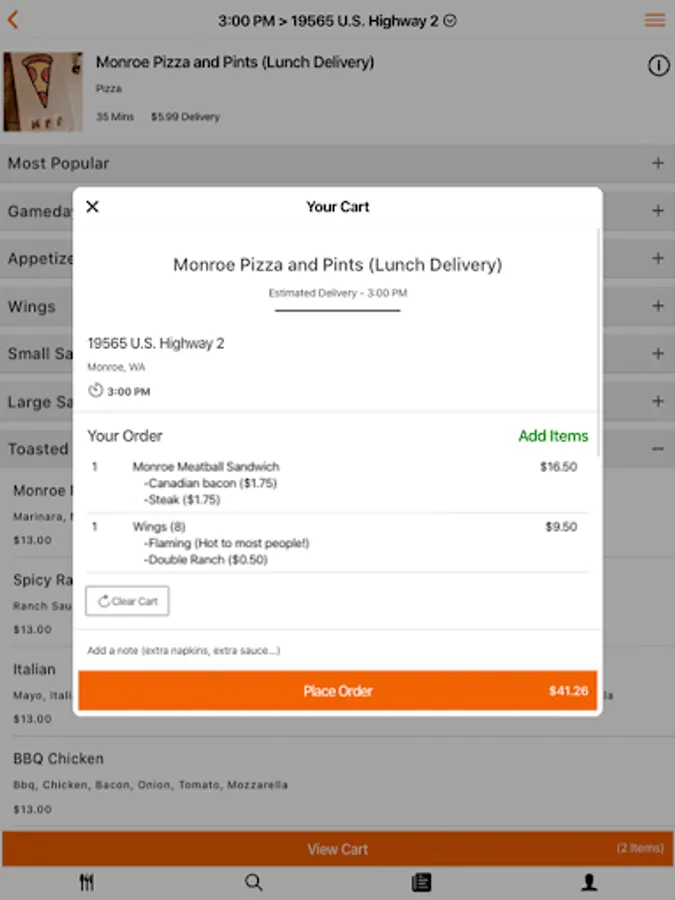Close the Your Cart dialog
This screenshot has height=900, width=675.
pyautogui.click(x=93, y=207)
